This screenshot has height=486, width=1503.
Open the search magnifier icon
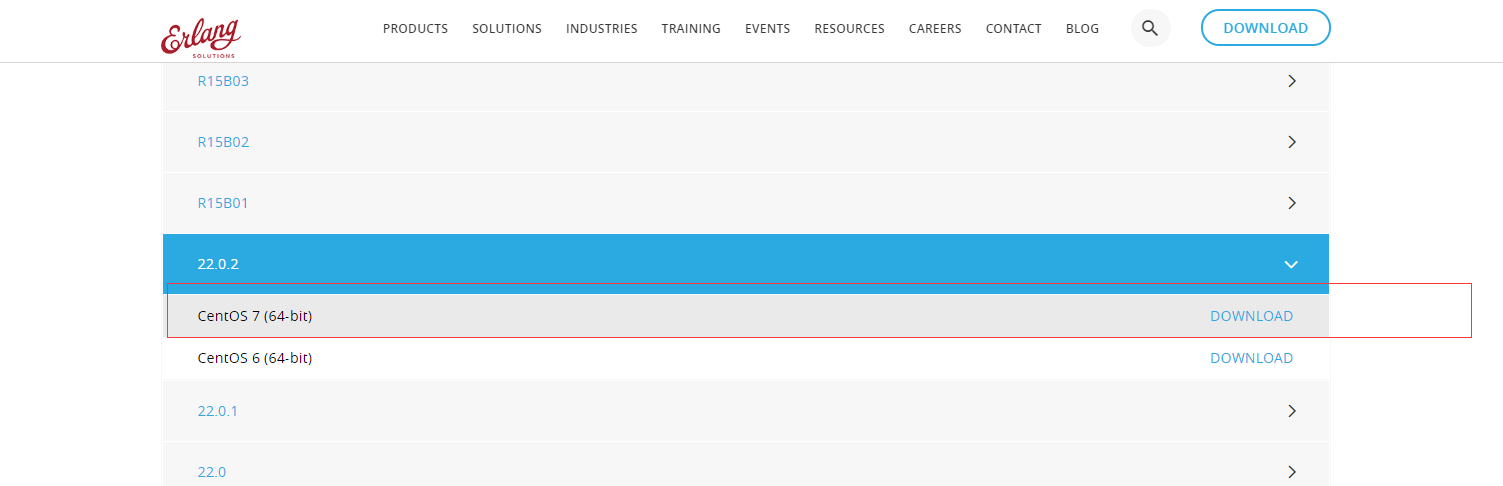click(1150, 28)
